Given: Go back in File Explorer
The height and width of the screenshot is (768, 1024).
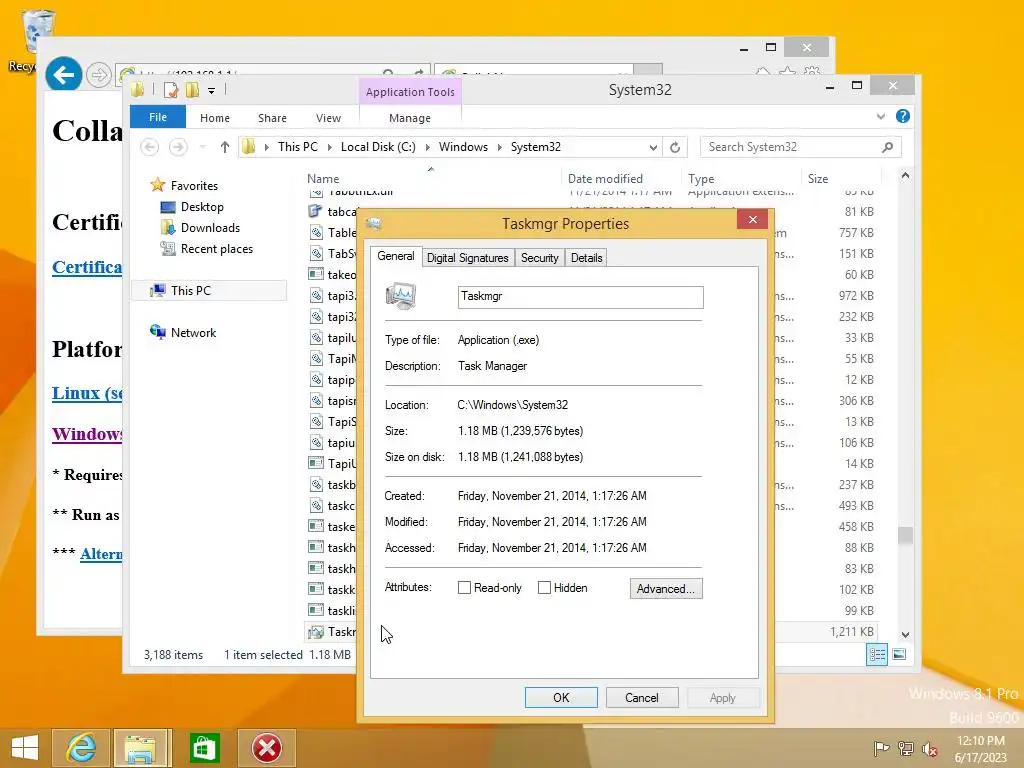Looking at the screenshot, I should click(x=150, y=147).
